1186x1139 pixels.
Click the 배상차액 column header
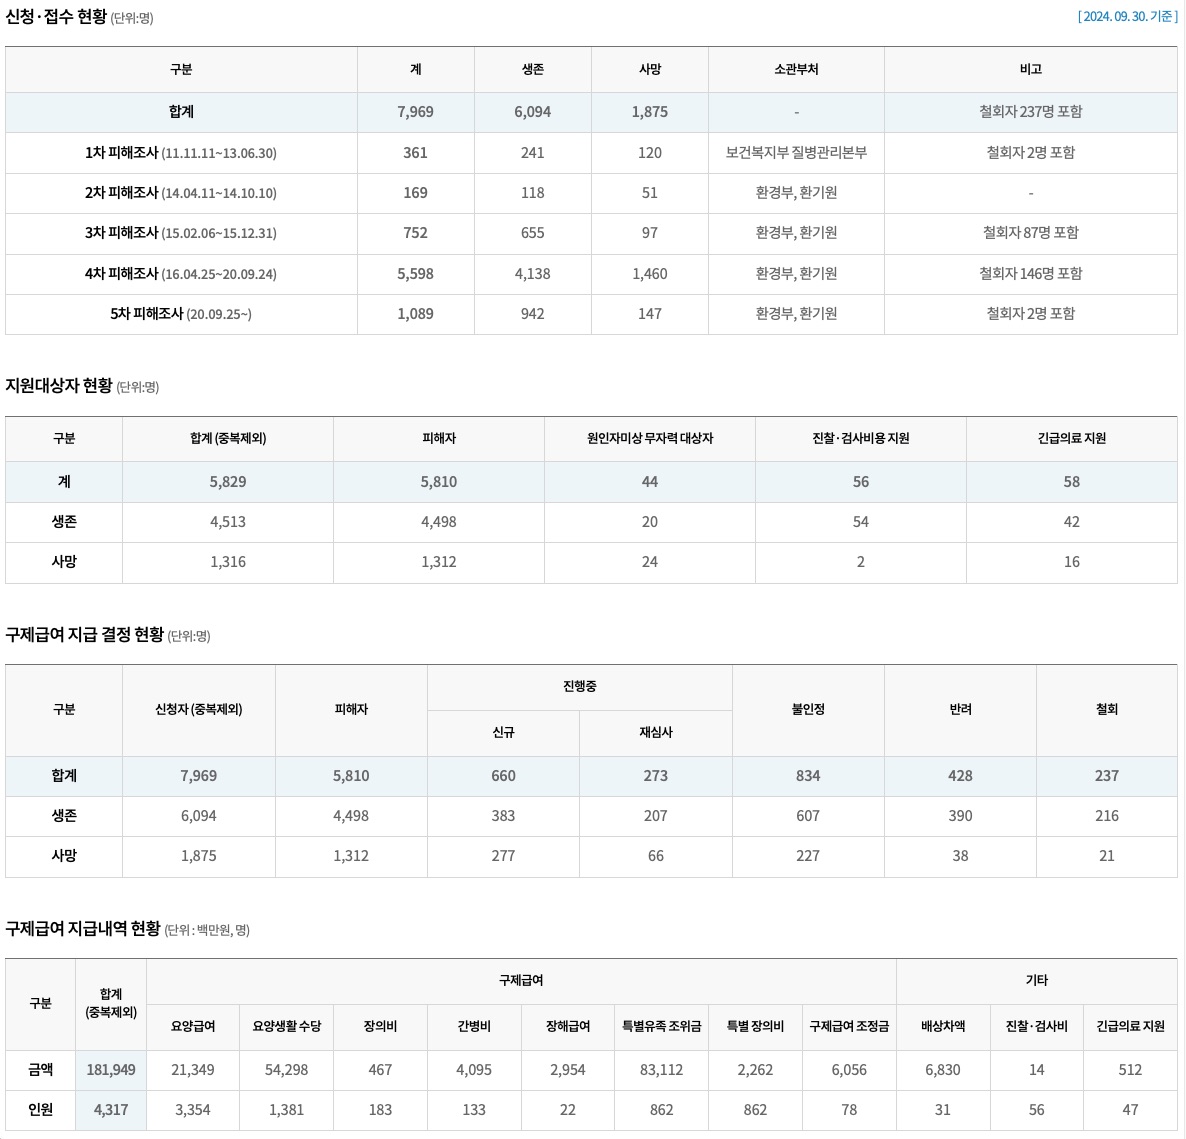point(942,1026)
